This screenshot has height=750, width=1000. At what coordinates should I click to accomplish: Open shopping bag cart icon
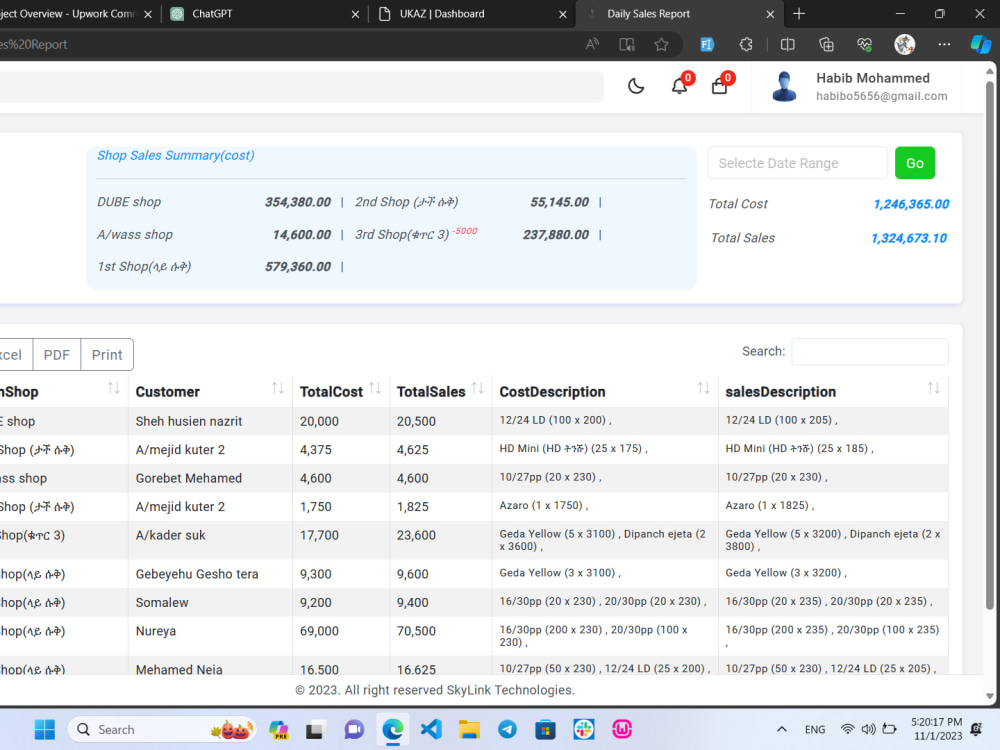(719, 85)
